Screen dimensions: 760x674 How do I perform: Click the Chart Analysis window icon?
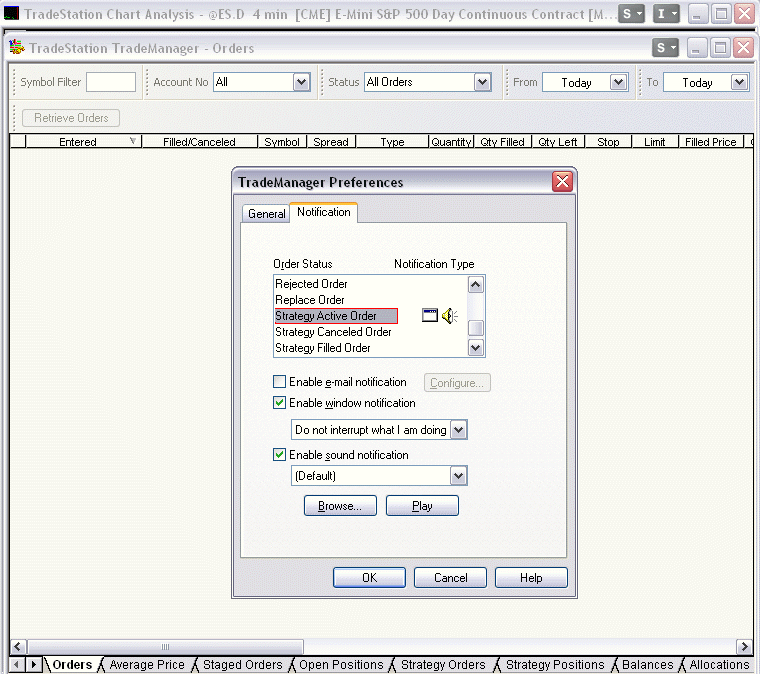(11, 14)
